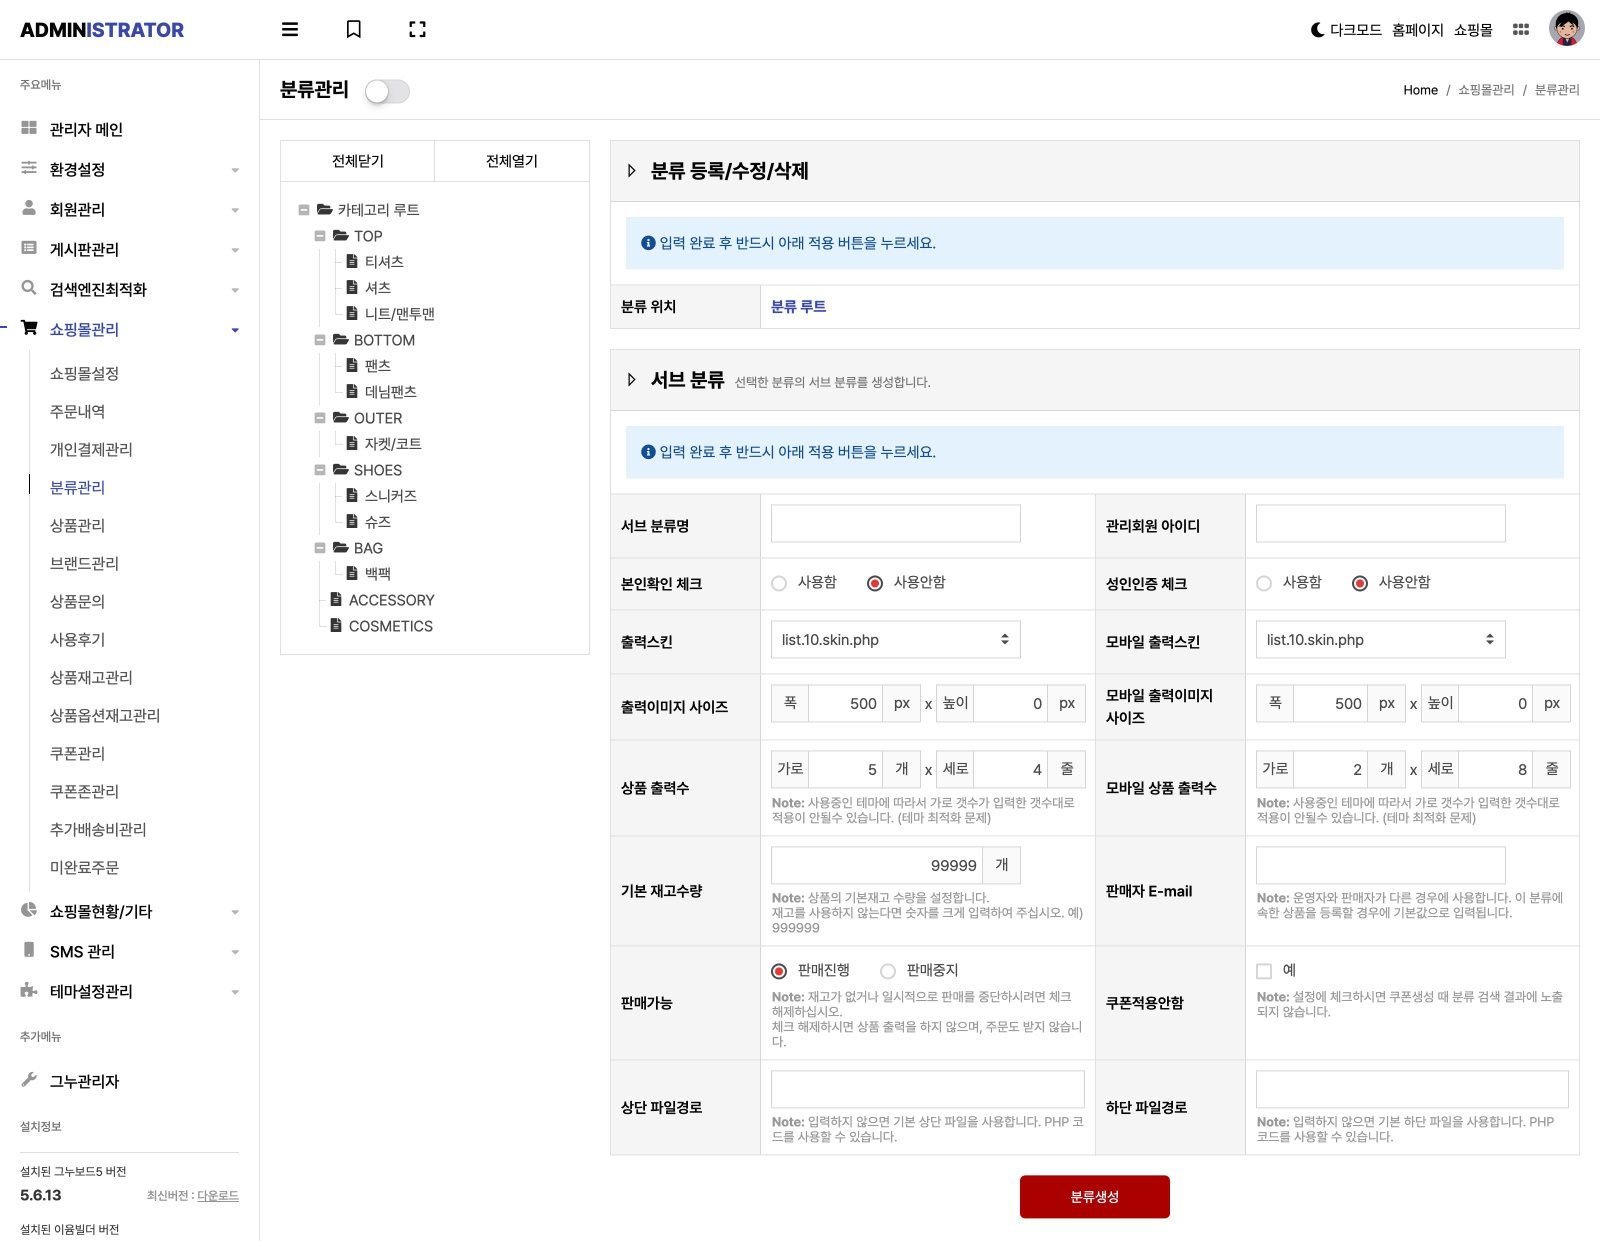The image size is (1600, 1241).
Task: Expand the 환경설정 sidebar menu arrow
Action: 235,170
